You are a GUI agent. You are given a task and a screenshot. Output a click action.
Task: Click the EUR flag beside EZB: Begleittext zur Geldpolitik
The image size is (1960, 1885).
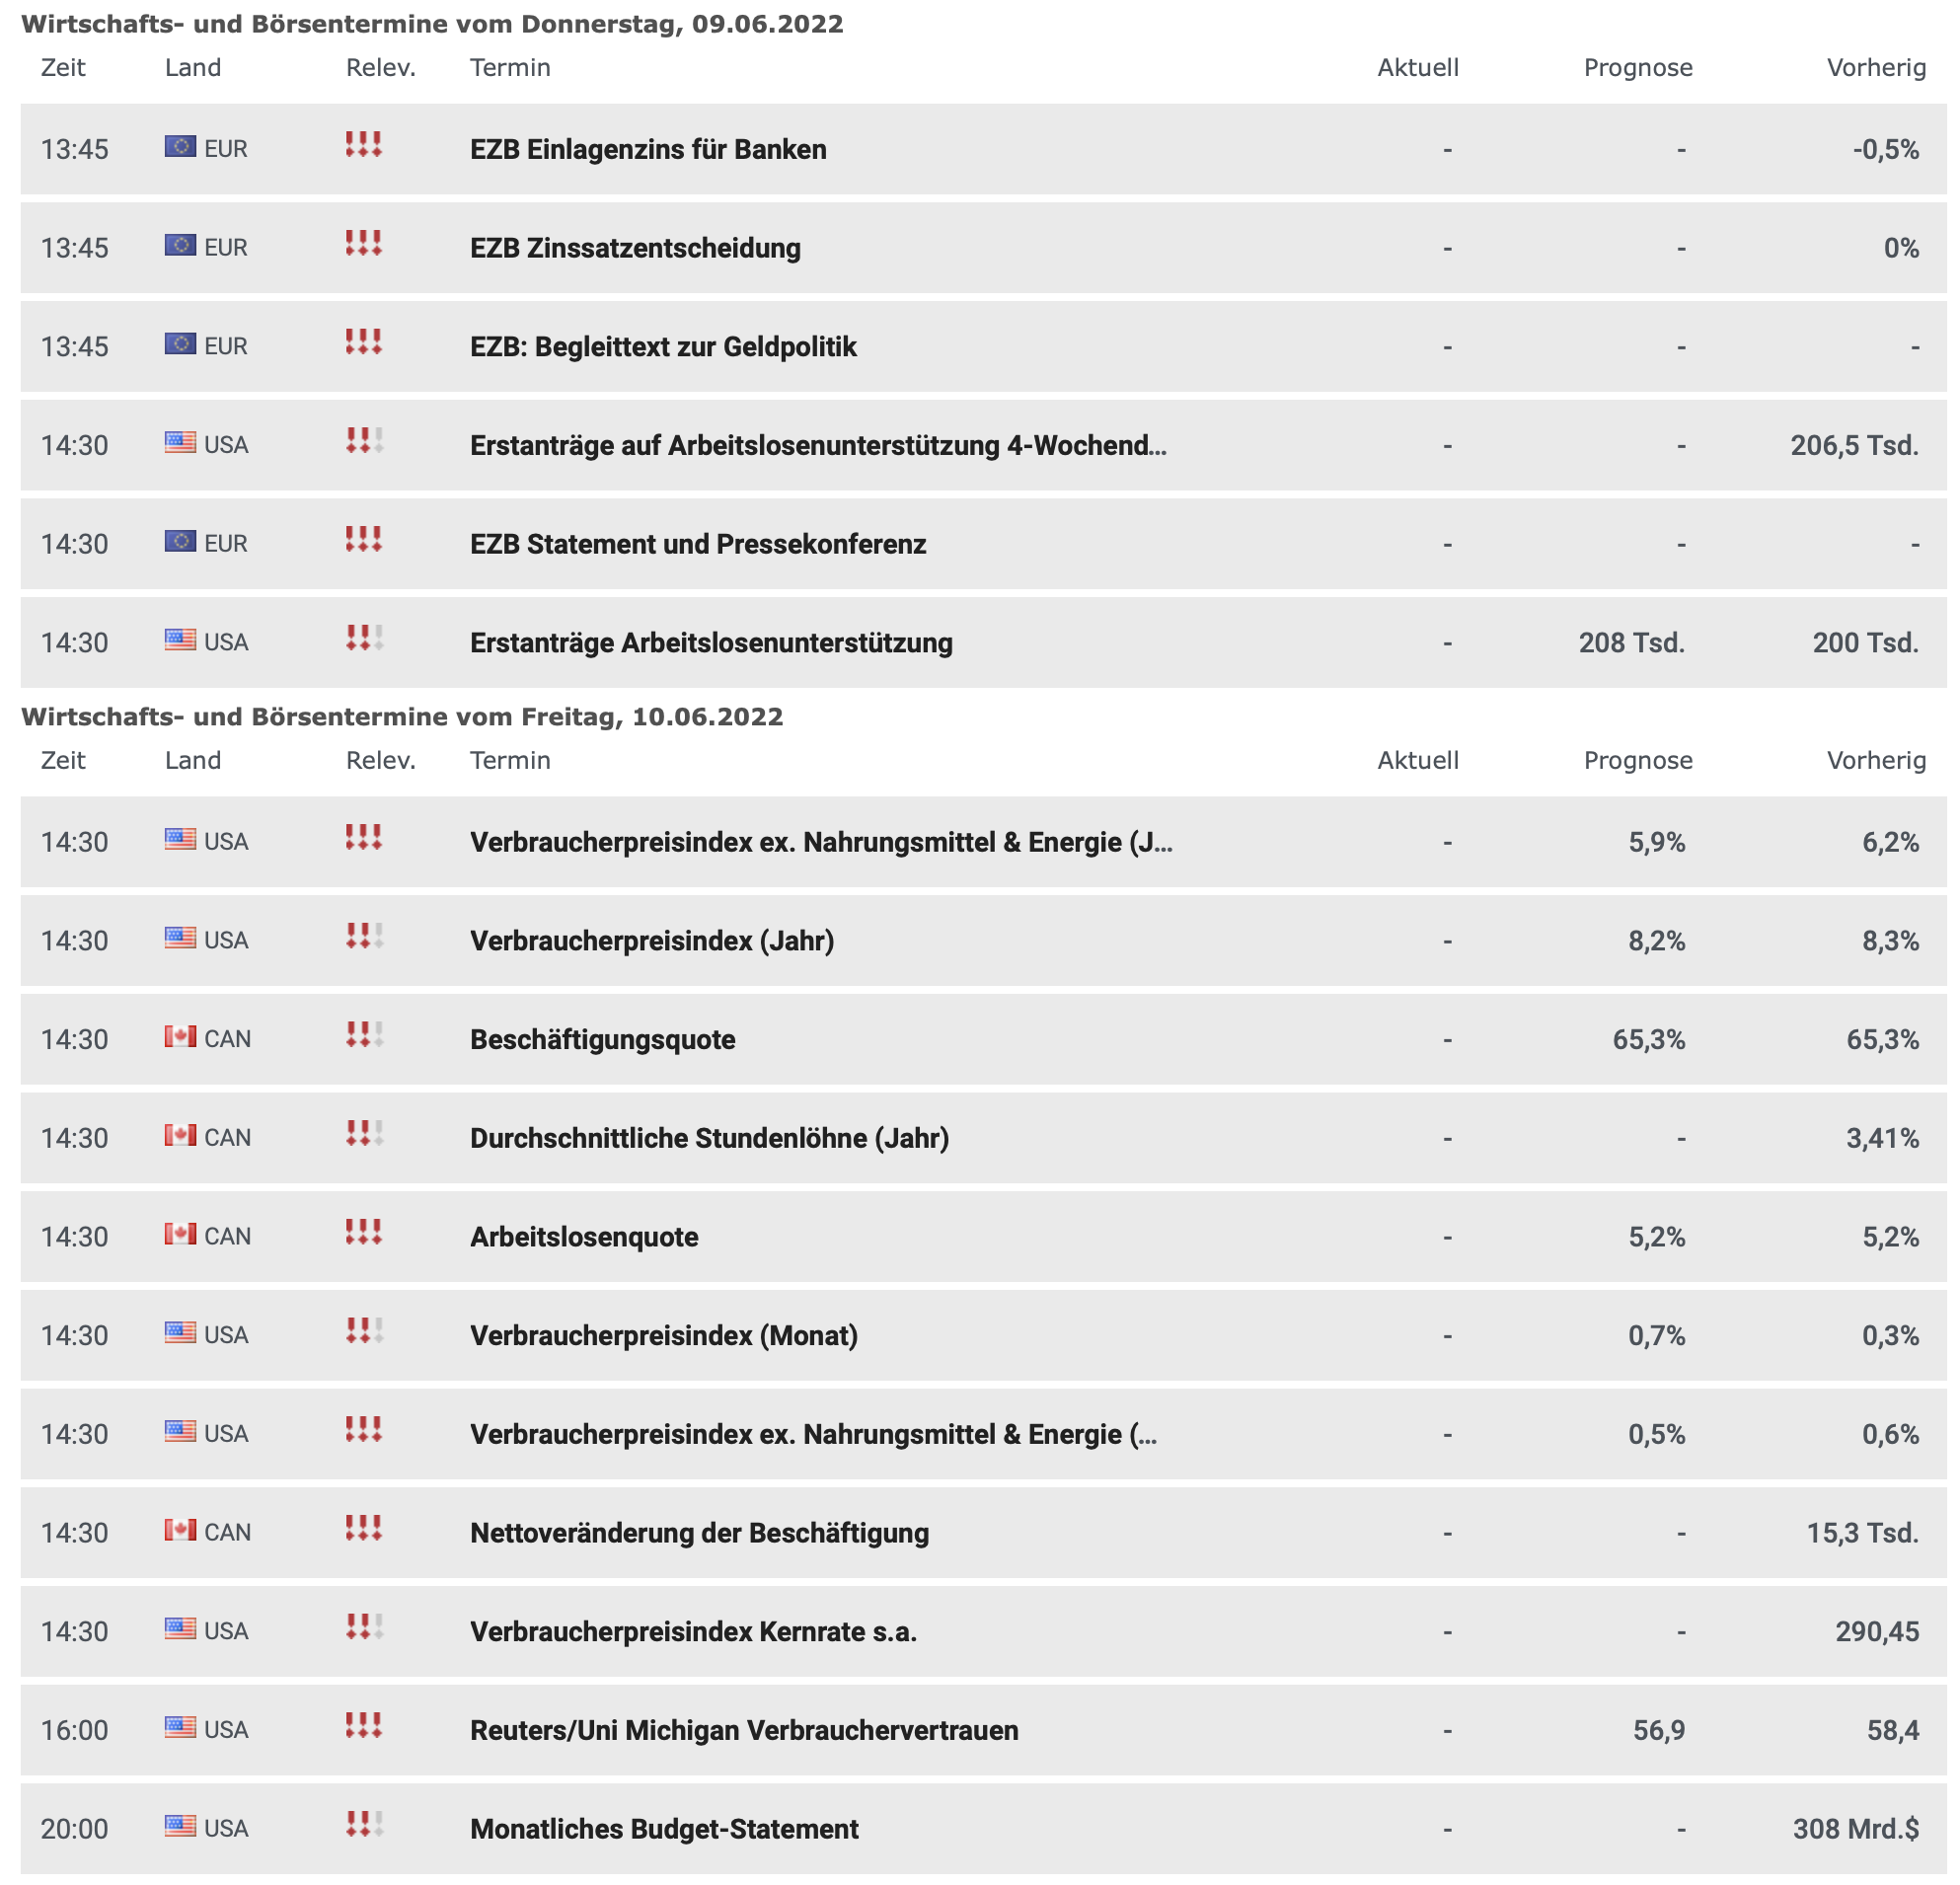[180, 344]
